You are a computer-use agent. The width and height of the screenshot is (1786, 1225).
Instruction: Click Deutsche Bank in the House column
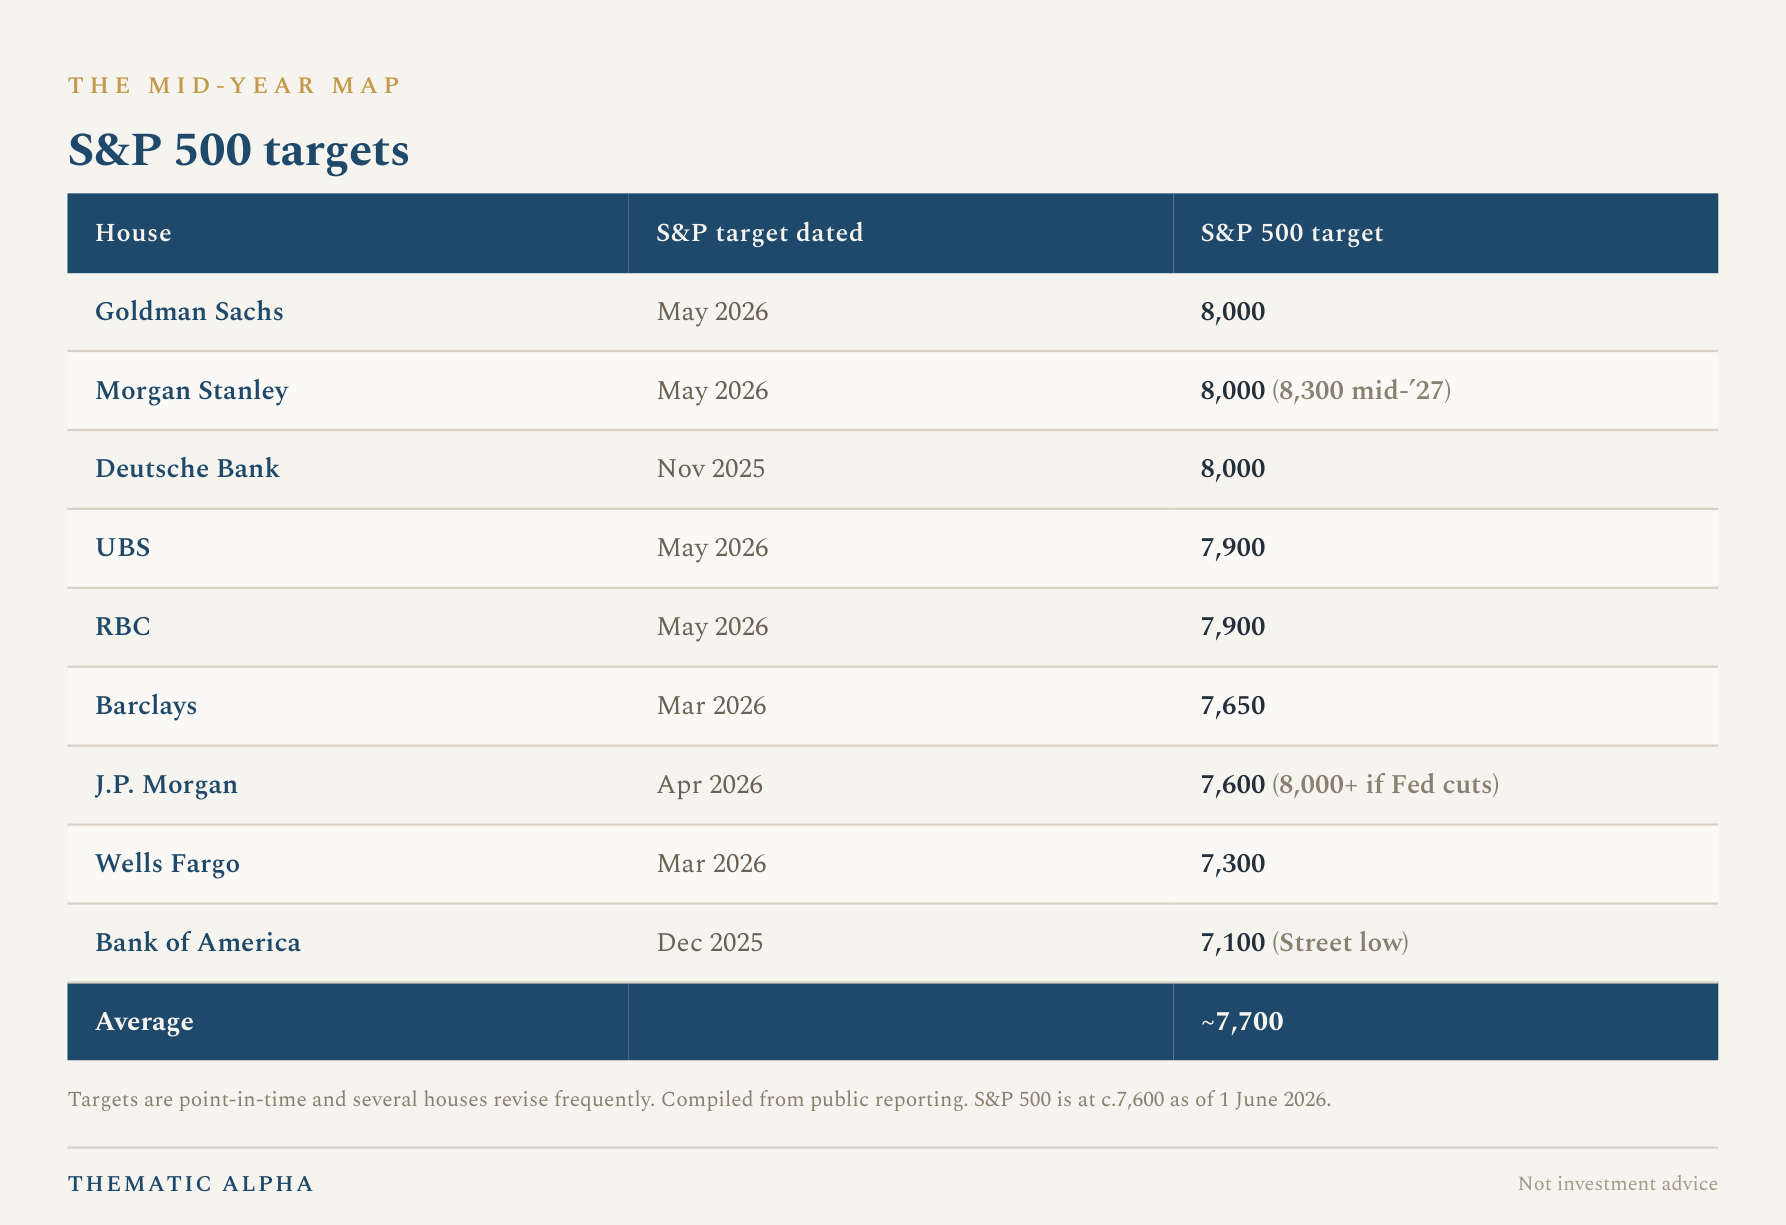pyautogui.click(x=187, y=469)
